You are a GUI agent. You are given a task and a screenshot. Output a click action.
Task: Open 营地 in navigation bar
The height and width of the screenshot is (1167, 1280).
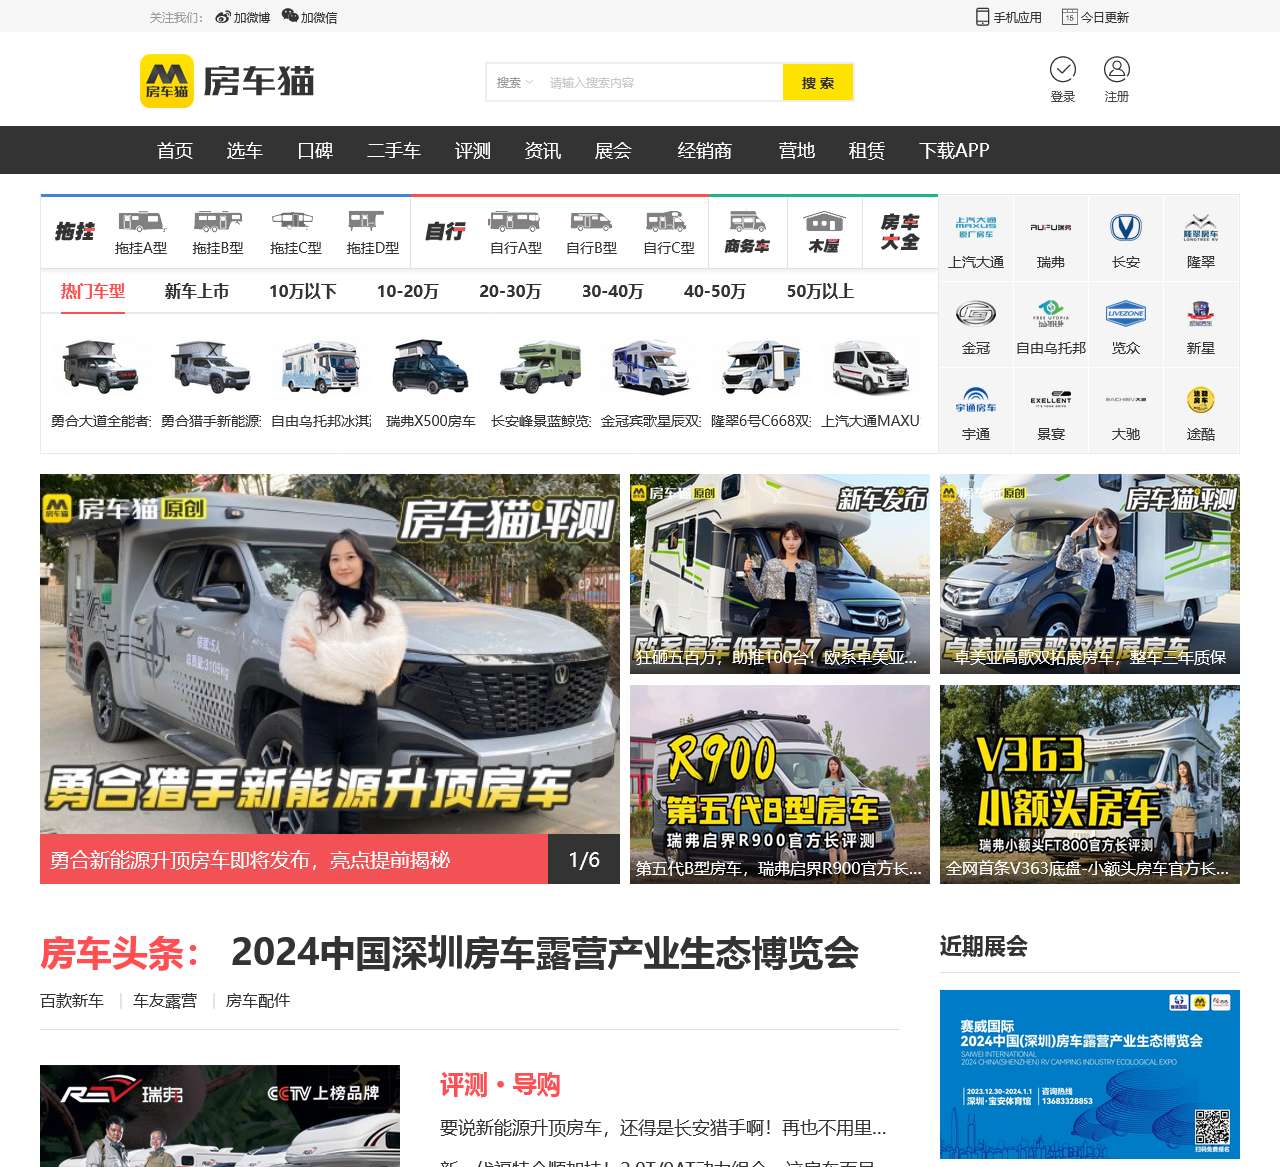[x=797, y=150]
